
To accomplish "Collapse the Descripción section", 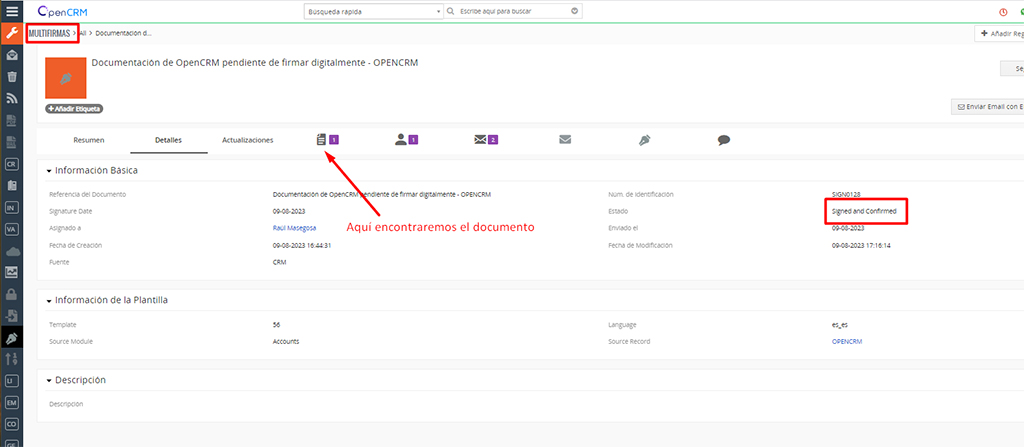I will (x=49, y=380).
